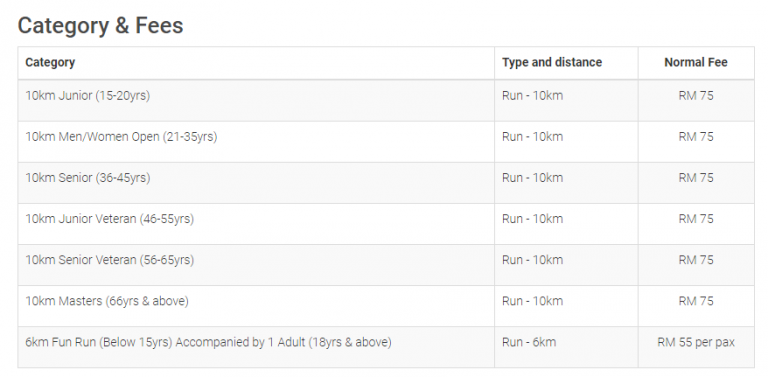This screenshot has height=377, width=768.
Task: Click the Category & Fees heading
Action: pos(100,25)
